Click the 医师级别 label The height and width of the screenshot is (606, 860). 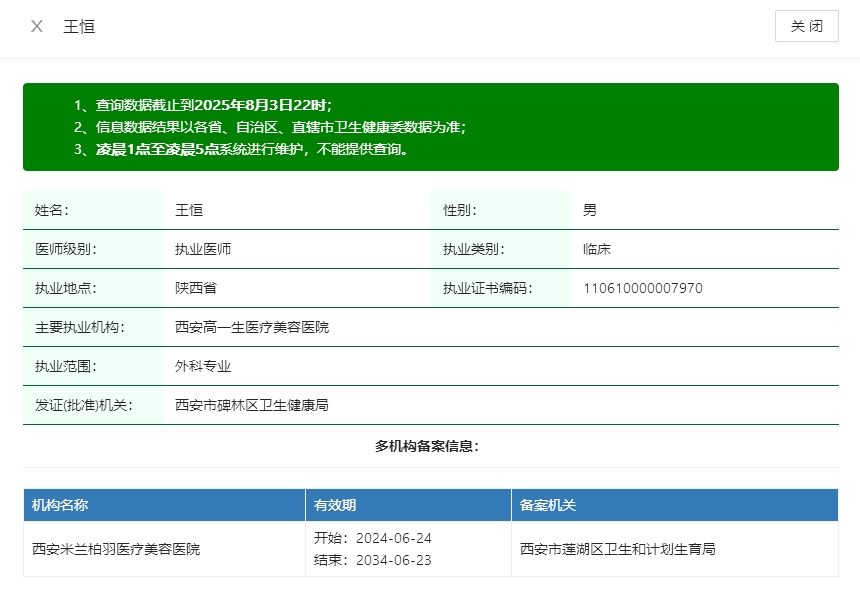click(x=66, y=249)
